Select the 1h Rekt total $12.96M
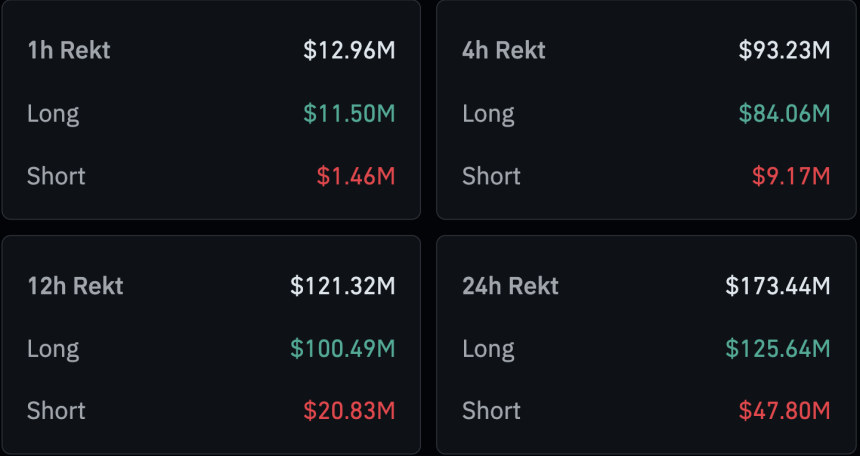Screen dimensions: 860x456 pos(349,51)
